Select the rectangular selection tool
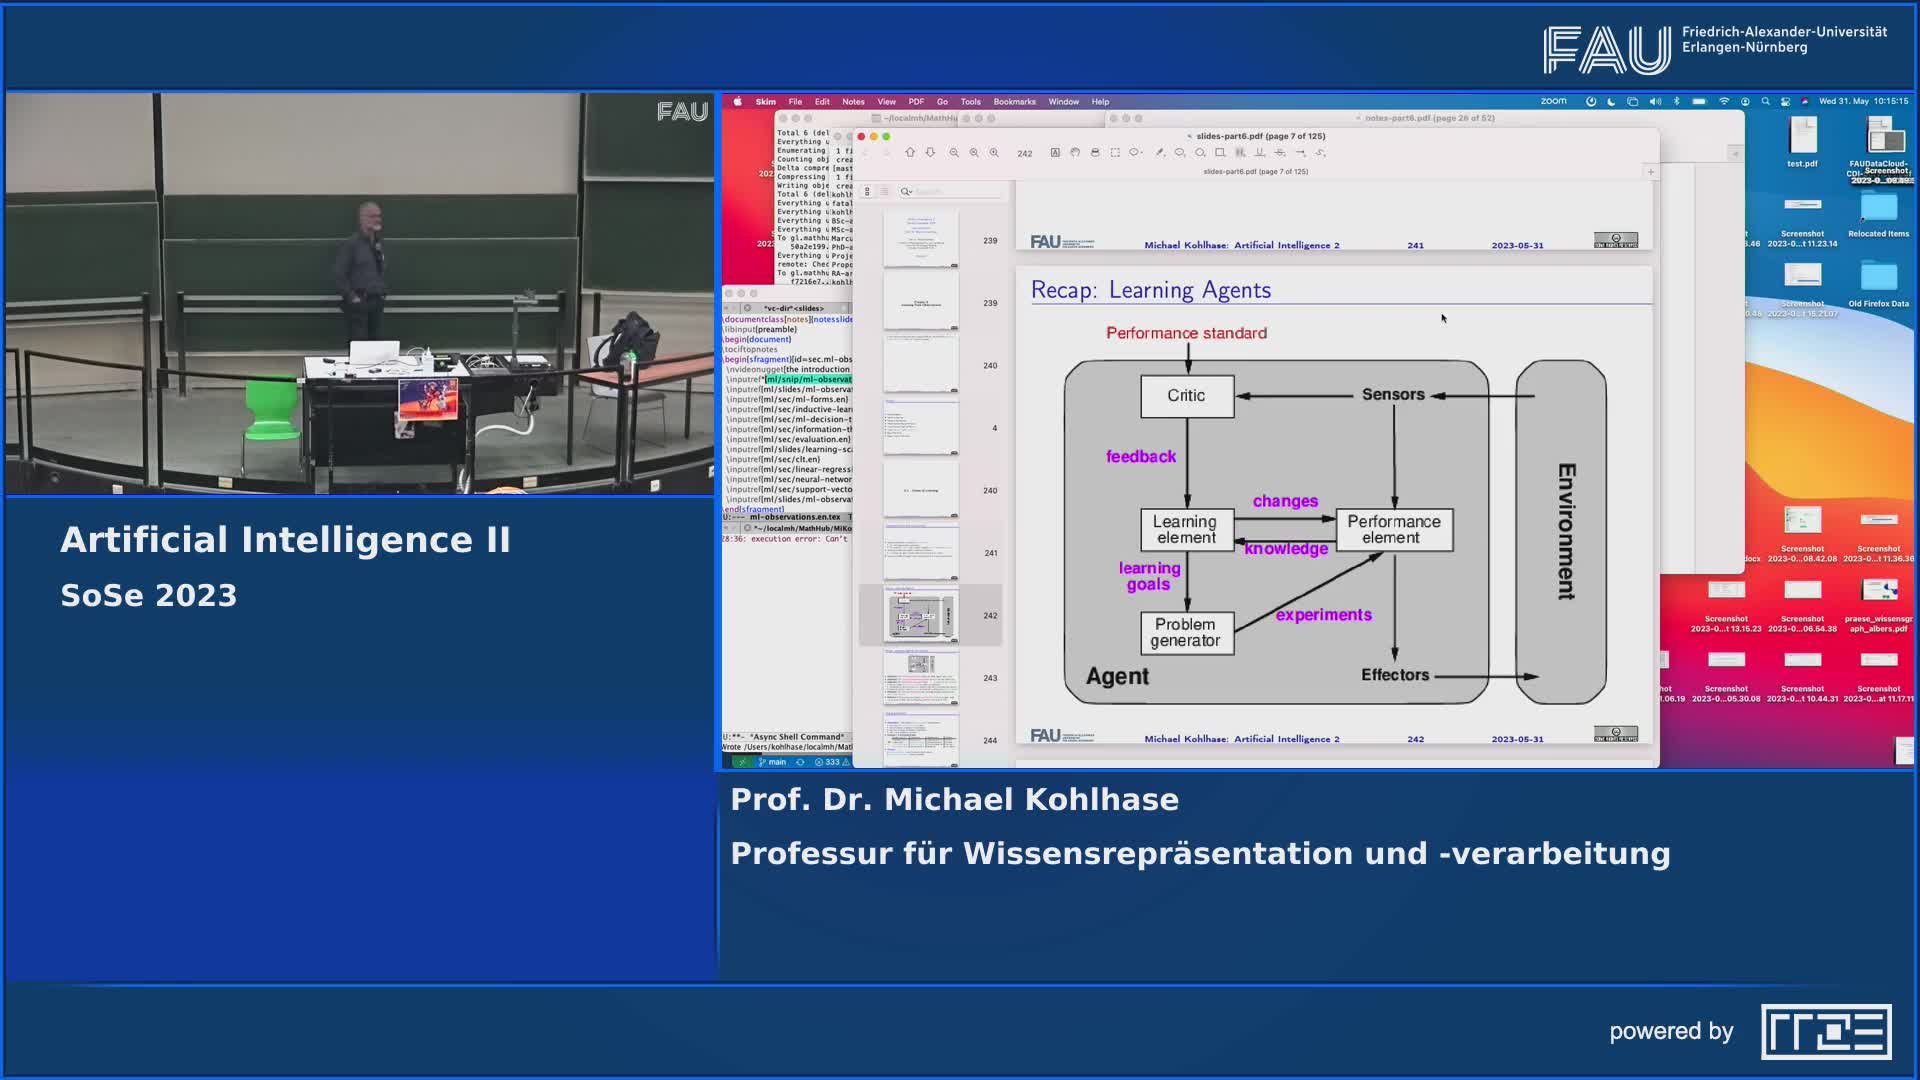Image resolution: width=1920 pixels, height=1080 pixels. tap(1115, 152)
